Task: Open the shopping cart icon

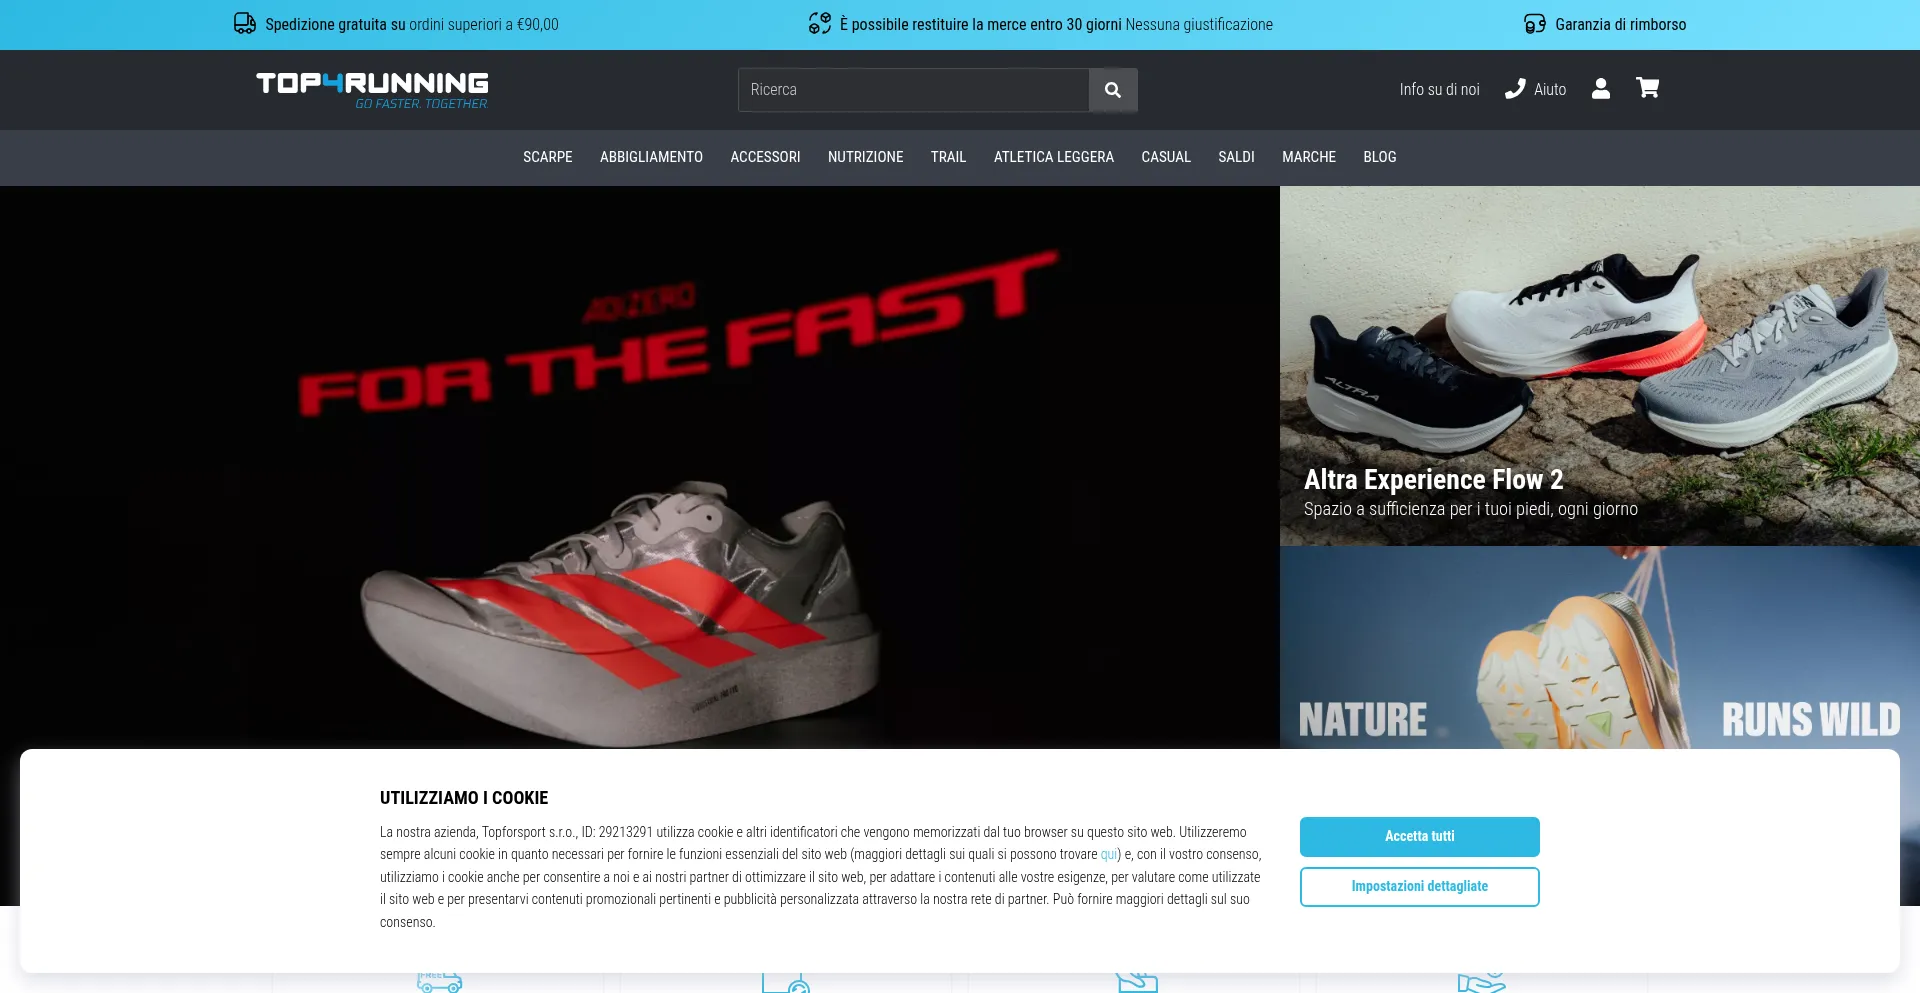Action: pos(1647,88)
